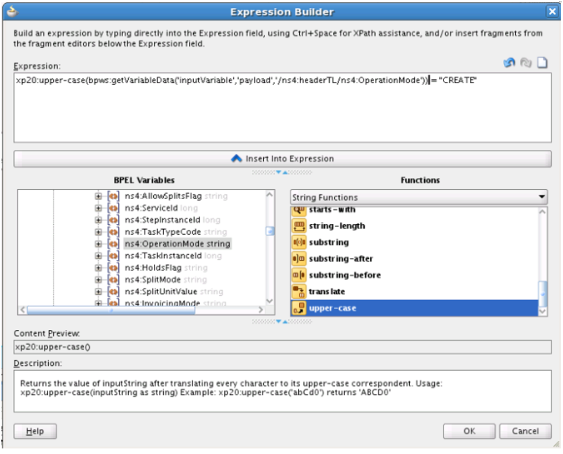Expand the ns4:TaskTypeCode node
The width and height of the screenshot is (563, 454).
point(98,232)
